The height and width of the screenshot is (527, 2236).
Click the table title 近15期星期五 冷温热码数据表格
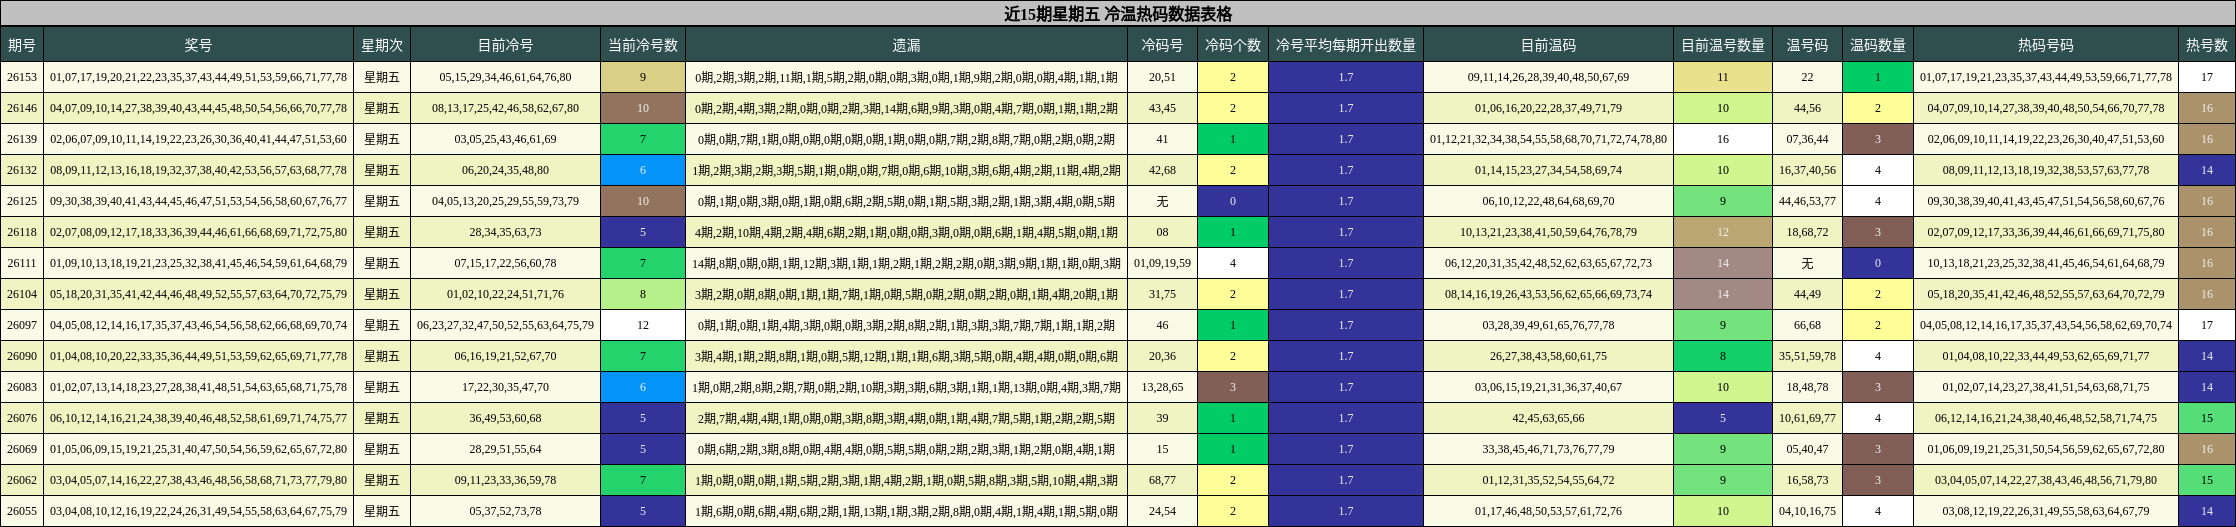tap(1118, 14)
